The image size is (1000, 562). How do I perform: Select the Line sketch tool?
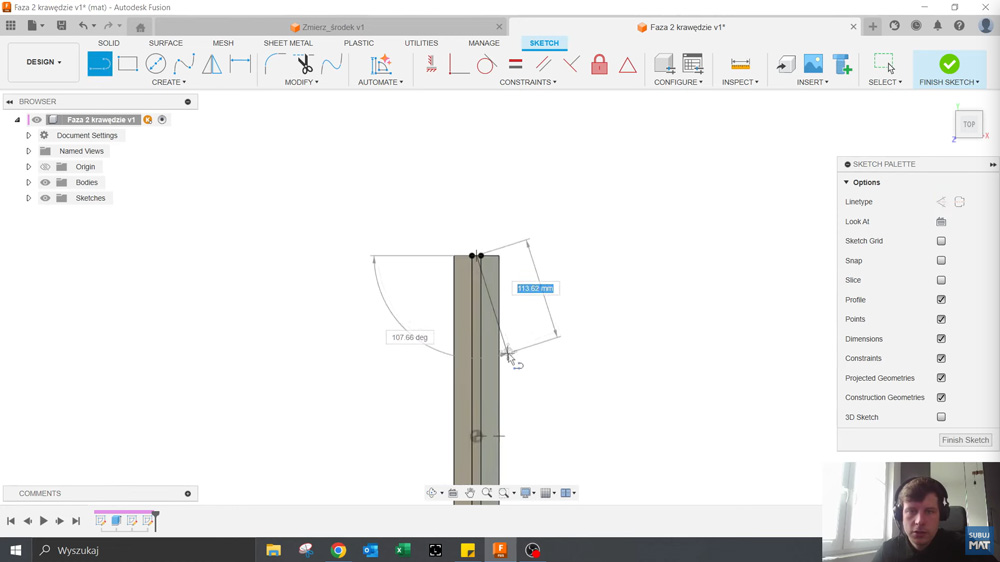tap(100, 64)
